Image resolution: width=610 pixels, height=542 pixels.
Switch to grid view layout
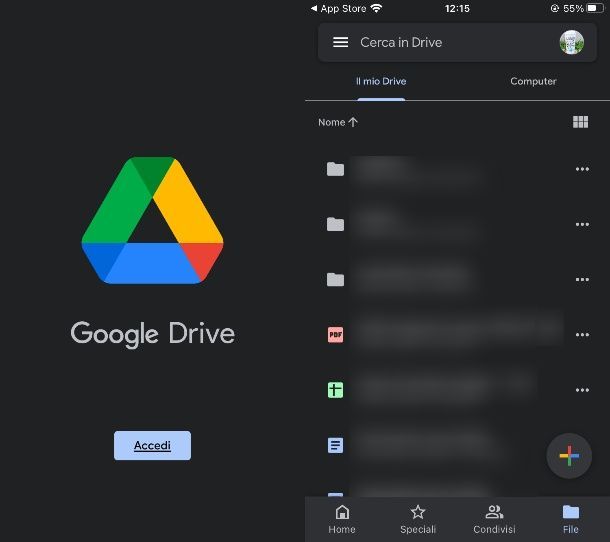580,122
